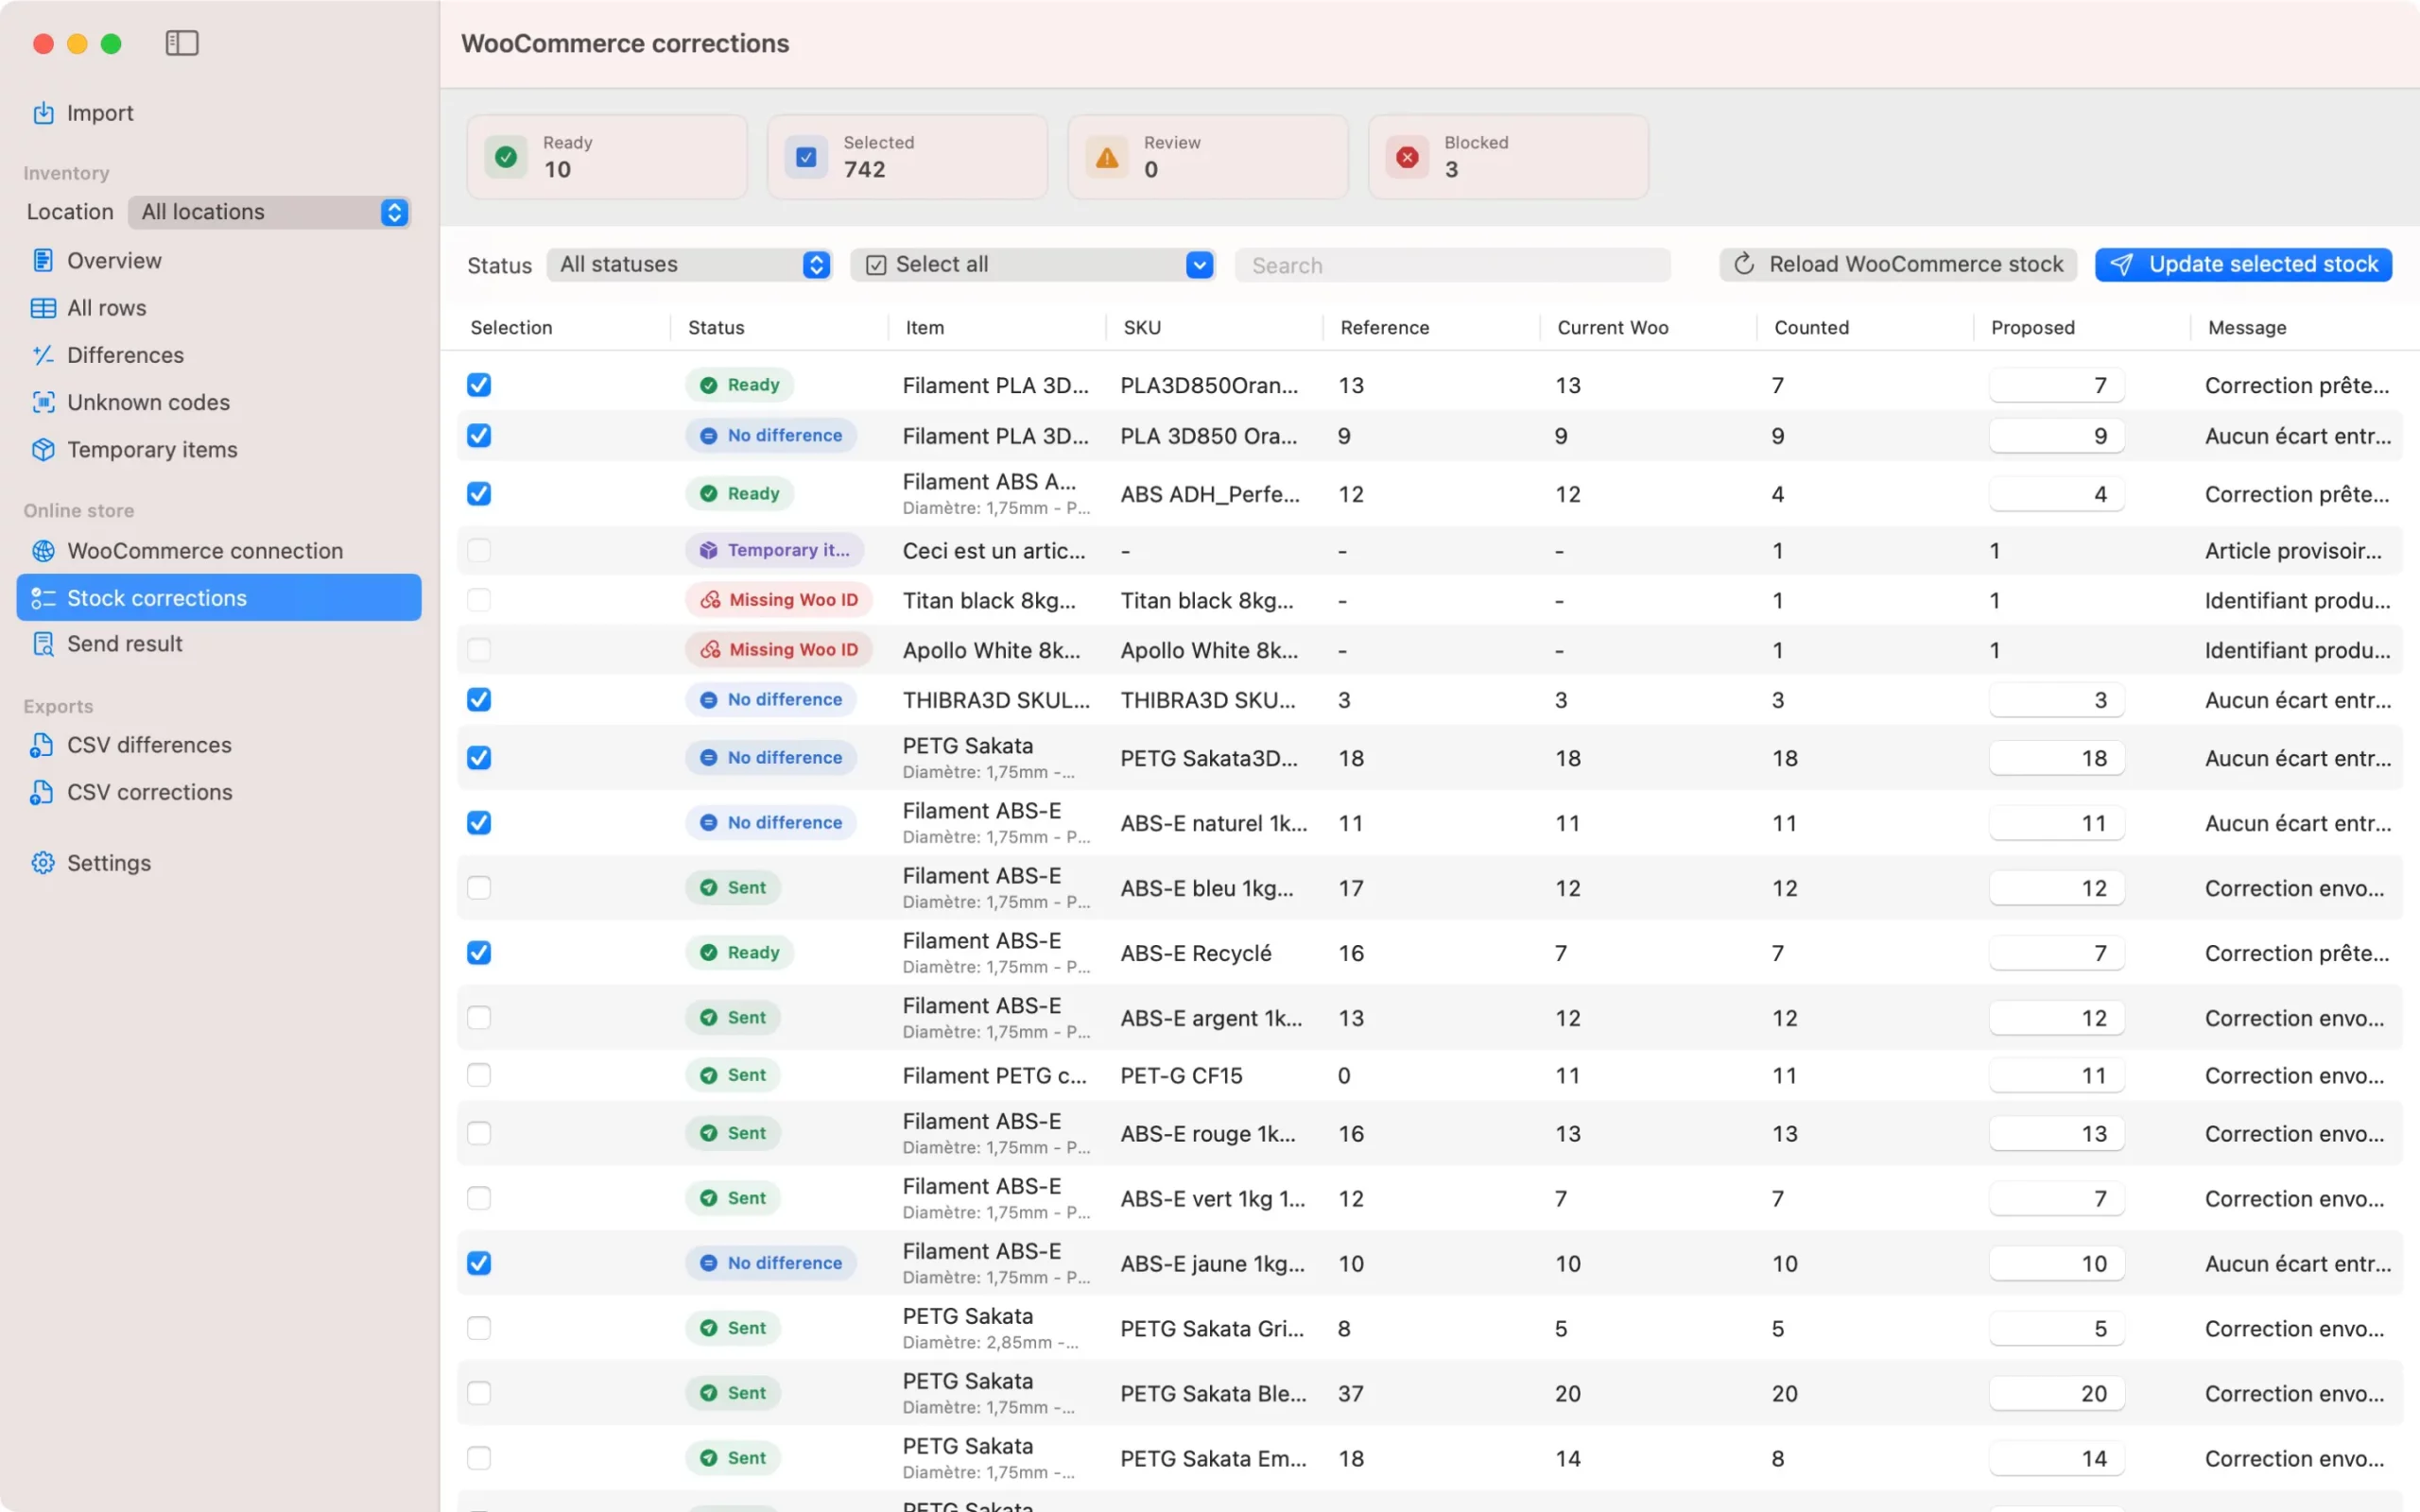Viewport: 2420px width, 1512px height.
Task: Click the Settings gear icon
Action: click(43, 863)
